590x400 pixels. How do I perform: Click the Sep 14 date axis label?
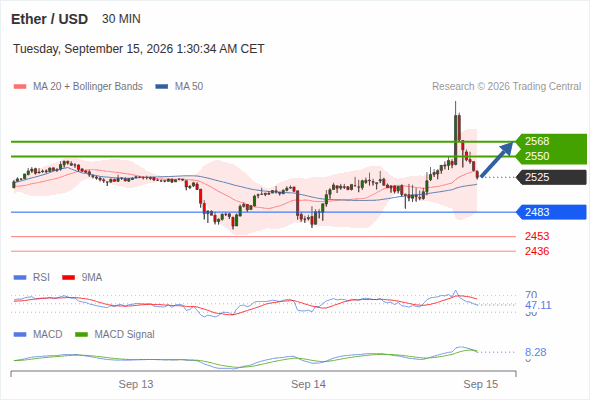tap(308, 384)
